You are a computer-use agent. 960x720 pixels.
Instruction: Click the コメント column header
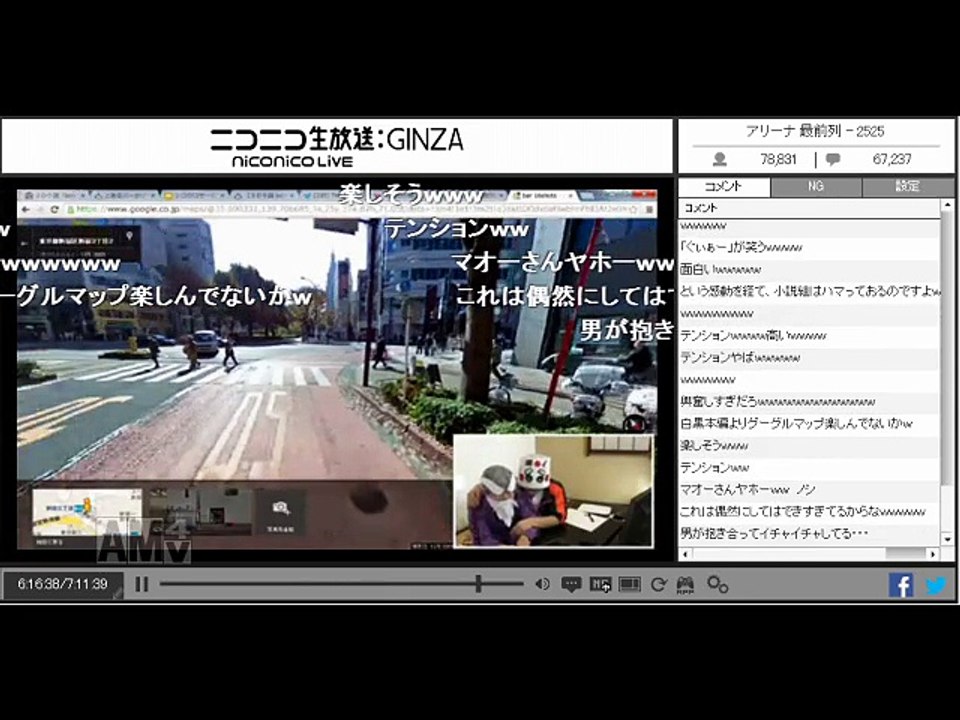tap(809, 208)
